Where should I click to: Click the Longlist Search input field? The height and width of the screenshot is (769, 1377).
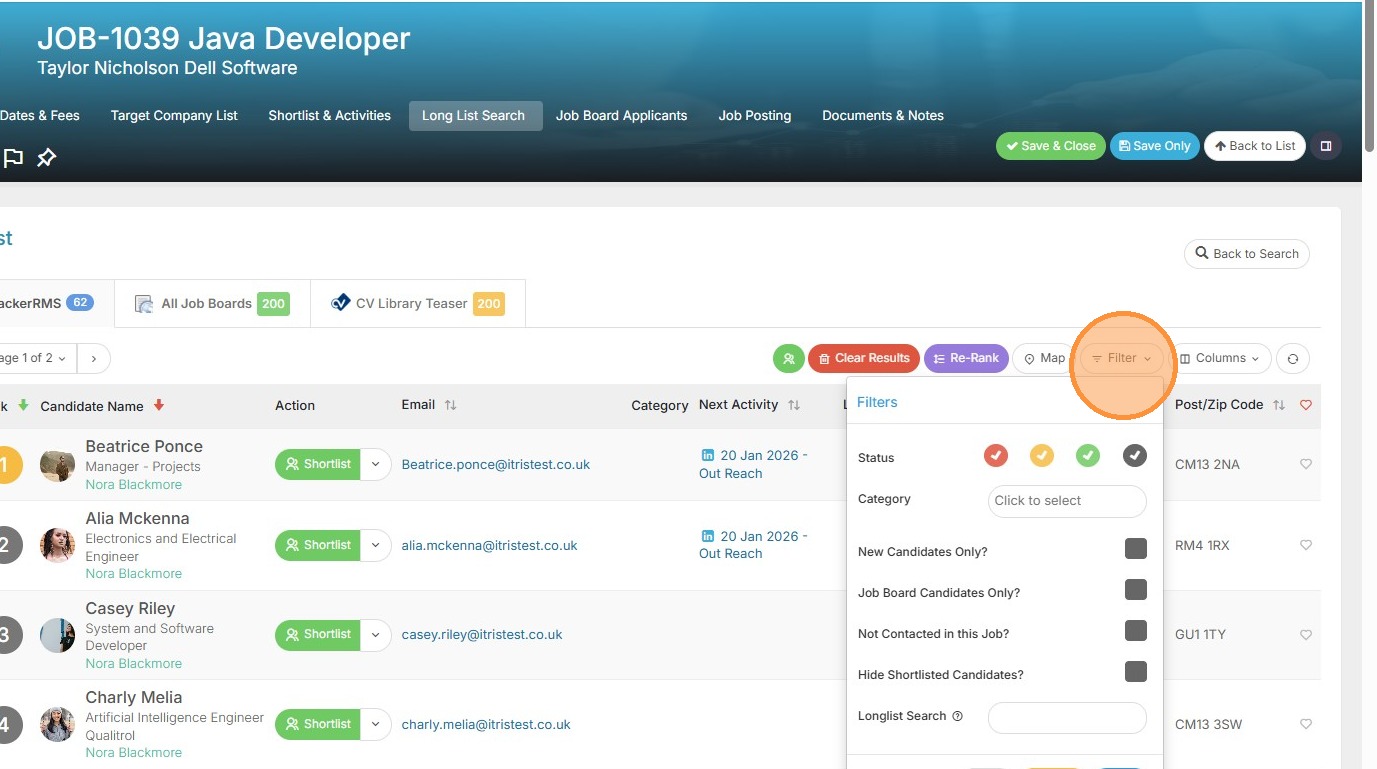pos(1067,718)
